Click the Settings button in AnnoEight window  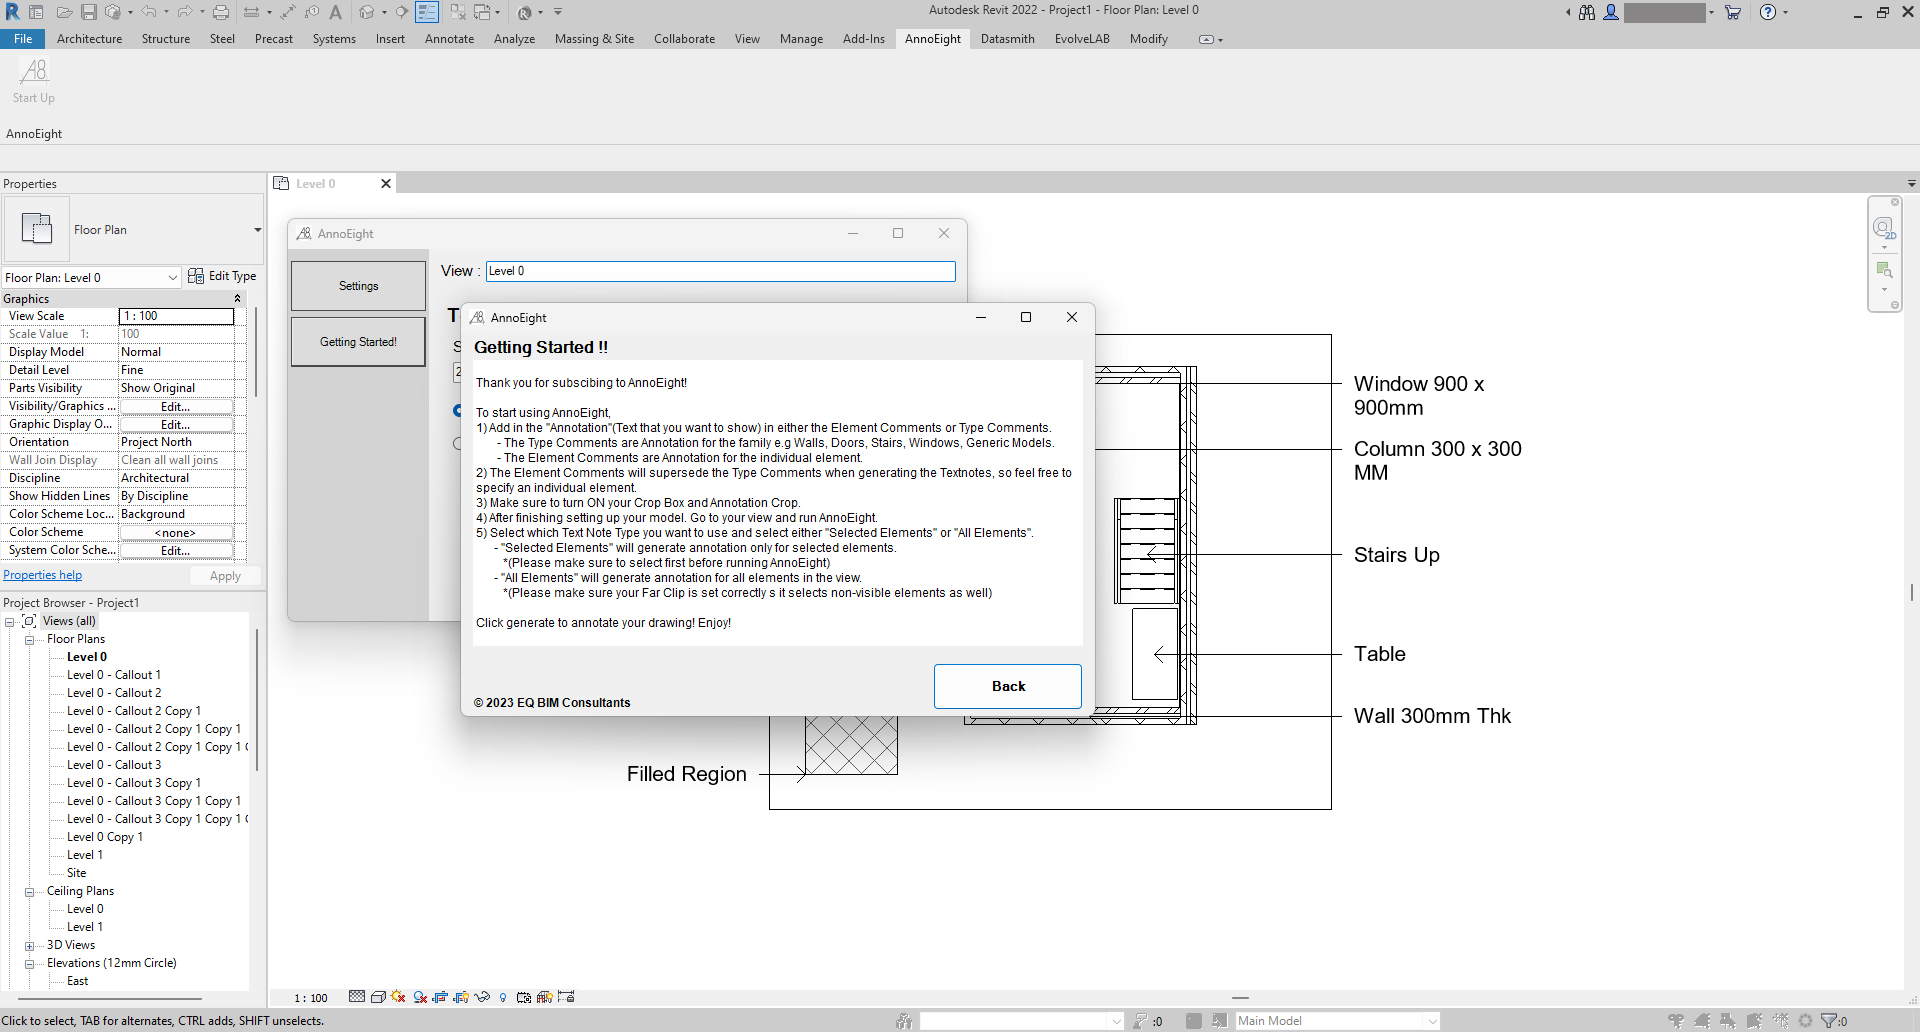358,286
